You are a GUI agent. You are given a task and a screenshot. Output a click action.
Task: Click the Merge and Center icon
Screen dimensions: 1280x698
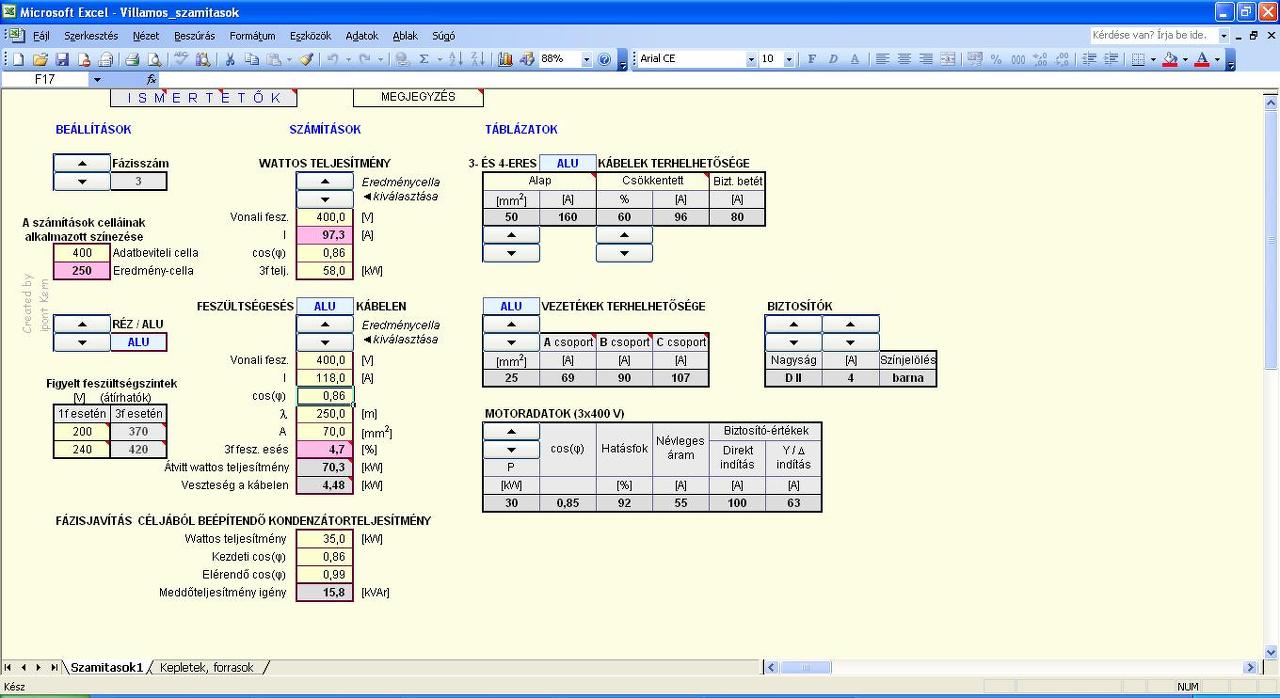click(948, 59)
